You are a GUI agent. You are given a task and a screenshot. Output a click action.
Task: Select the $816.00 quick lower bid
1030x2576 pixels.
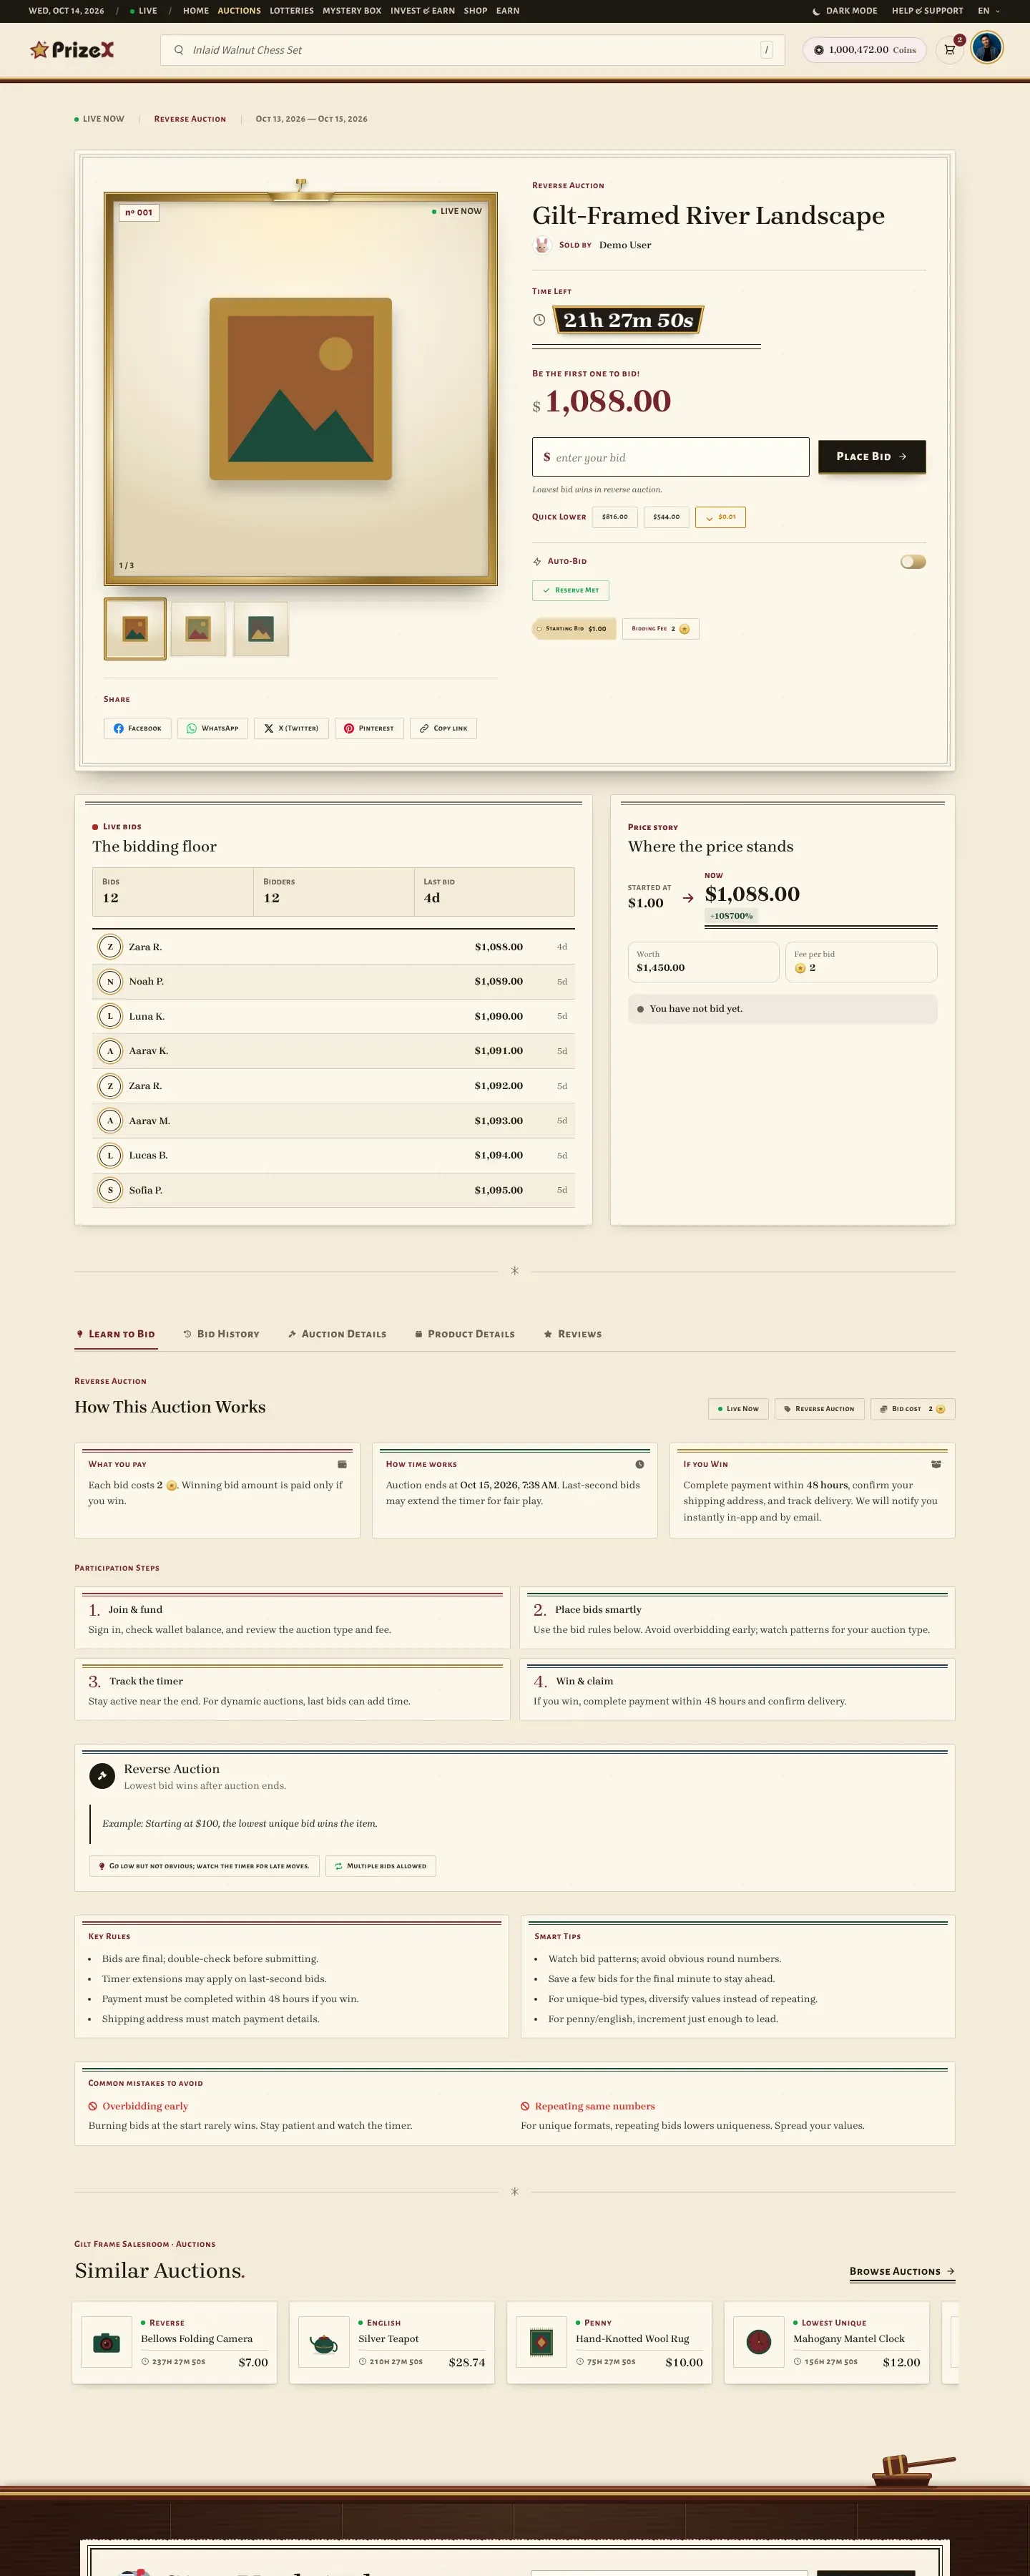(x=615, y=517)
